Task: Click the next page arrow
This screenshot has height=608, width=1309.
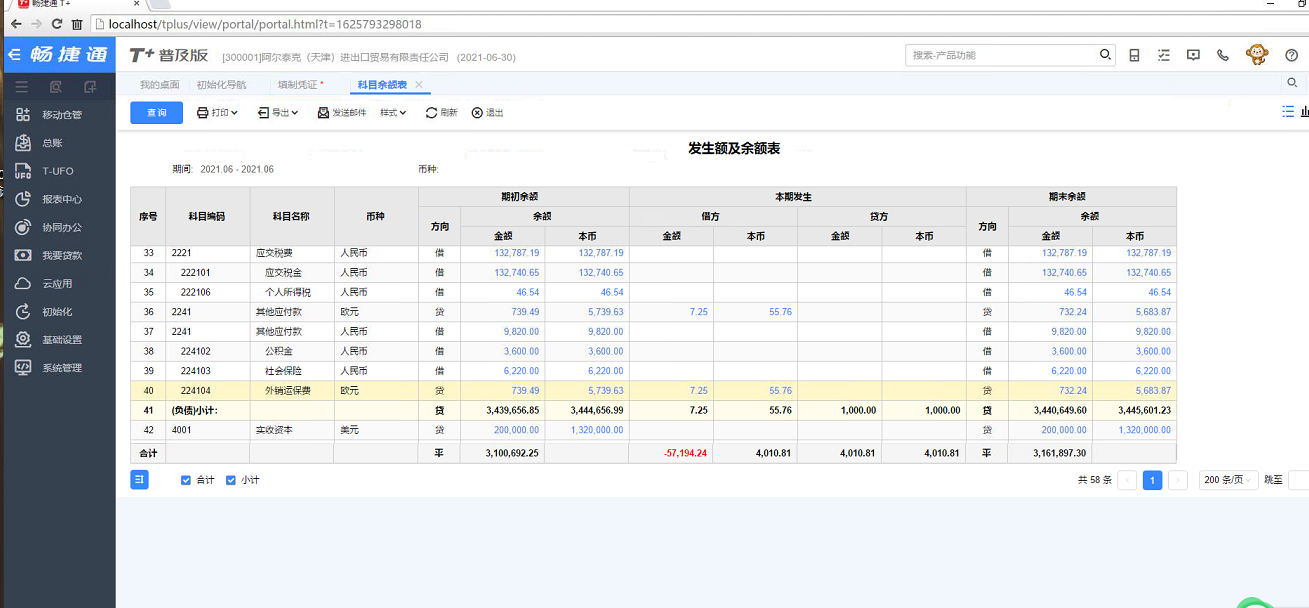Action: click(1178, 480)
